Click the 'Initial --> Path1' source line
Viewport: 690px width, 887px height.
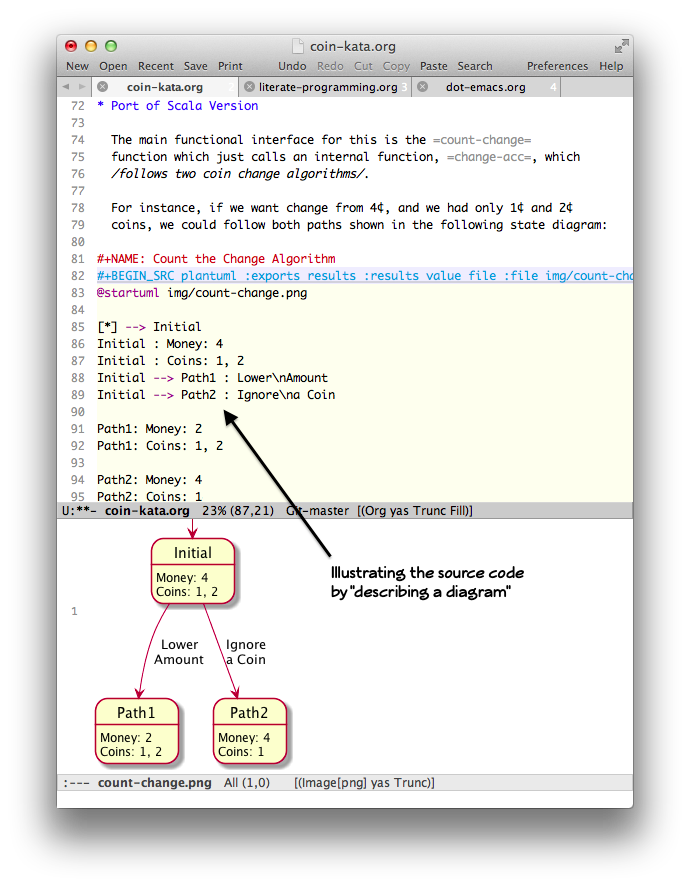coord(212,378)
